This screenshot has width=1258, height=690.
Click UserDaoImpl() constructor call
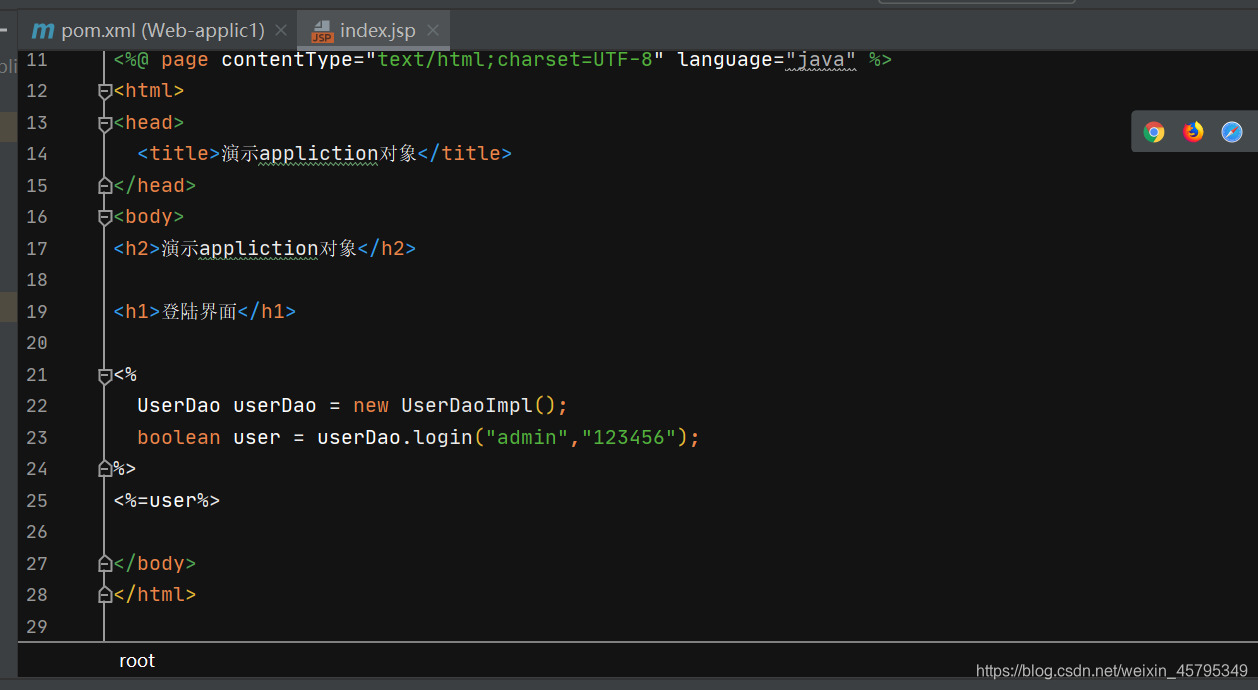(478, 406)
